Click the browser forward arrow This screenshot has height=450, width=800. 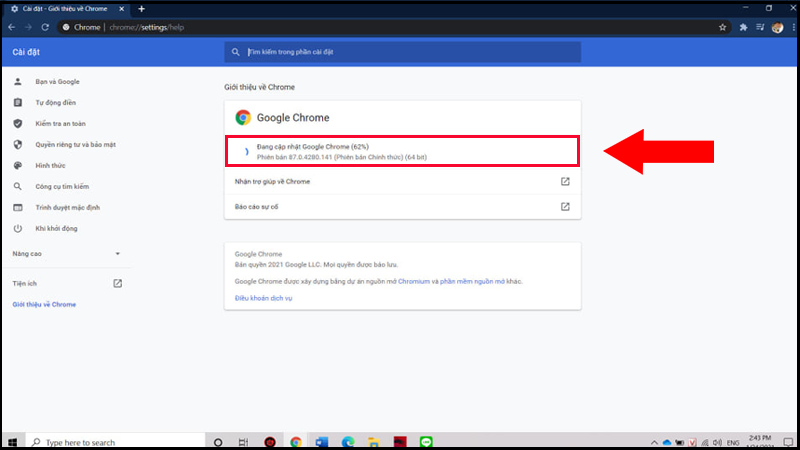pyautogui.click(x=28, y=28)
